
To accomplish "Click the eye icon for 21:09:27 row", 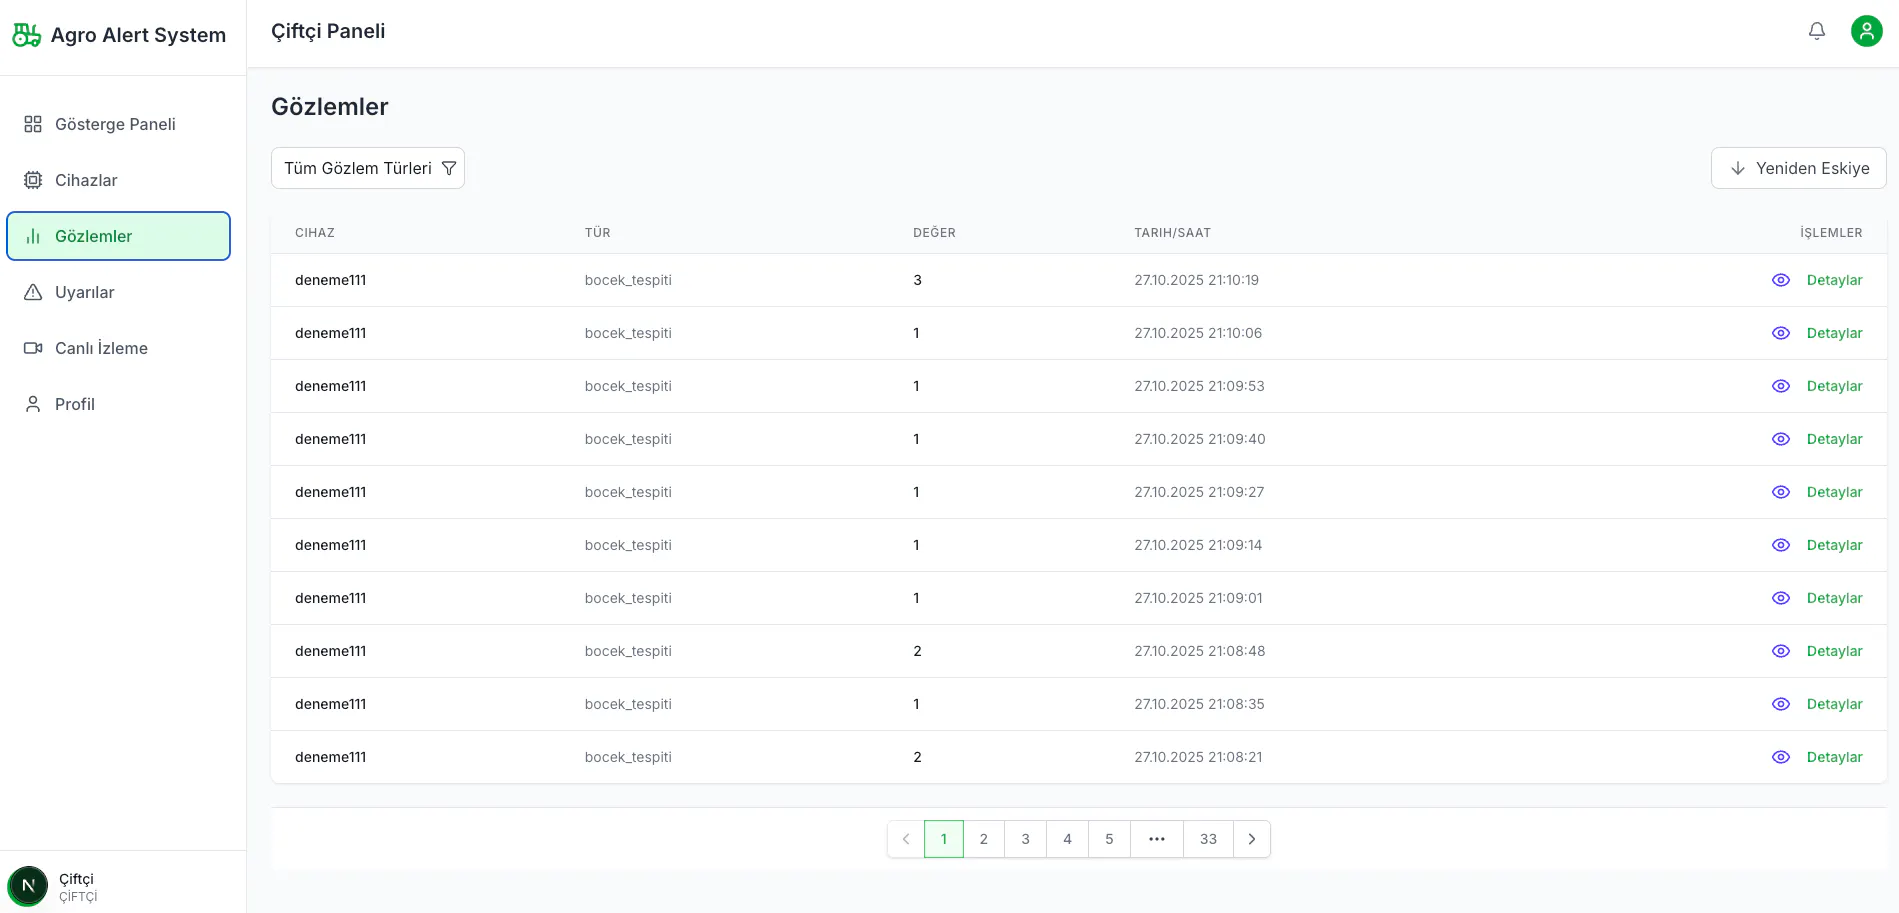I will [1781, 492].
